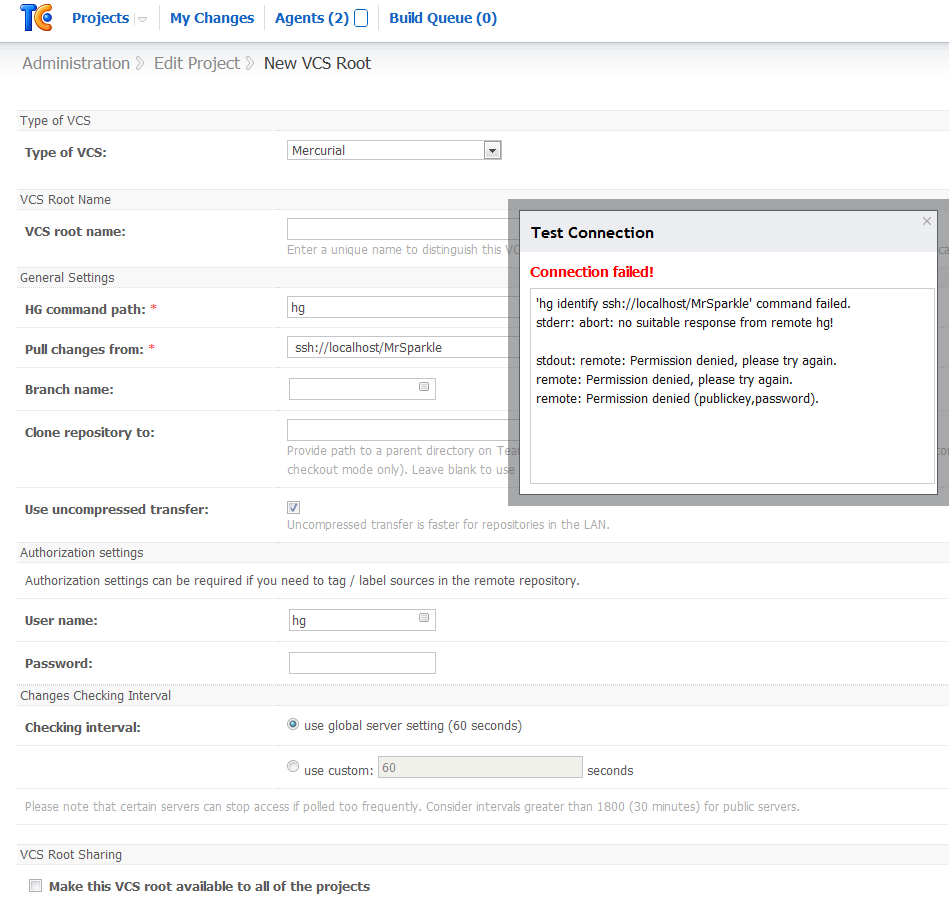Focus the Clone repository to field
This screenshot has height=911, width=949.
click(x=402, y=430)
